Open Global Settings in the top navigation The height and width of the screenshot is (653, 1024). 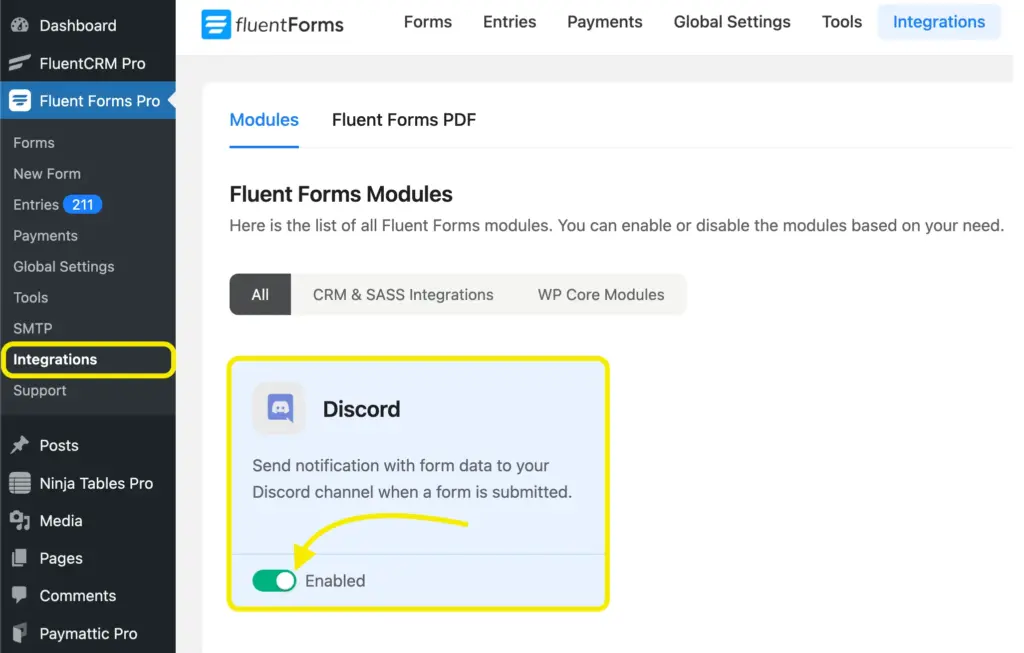731,21
